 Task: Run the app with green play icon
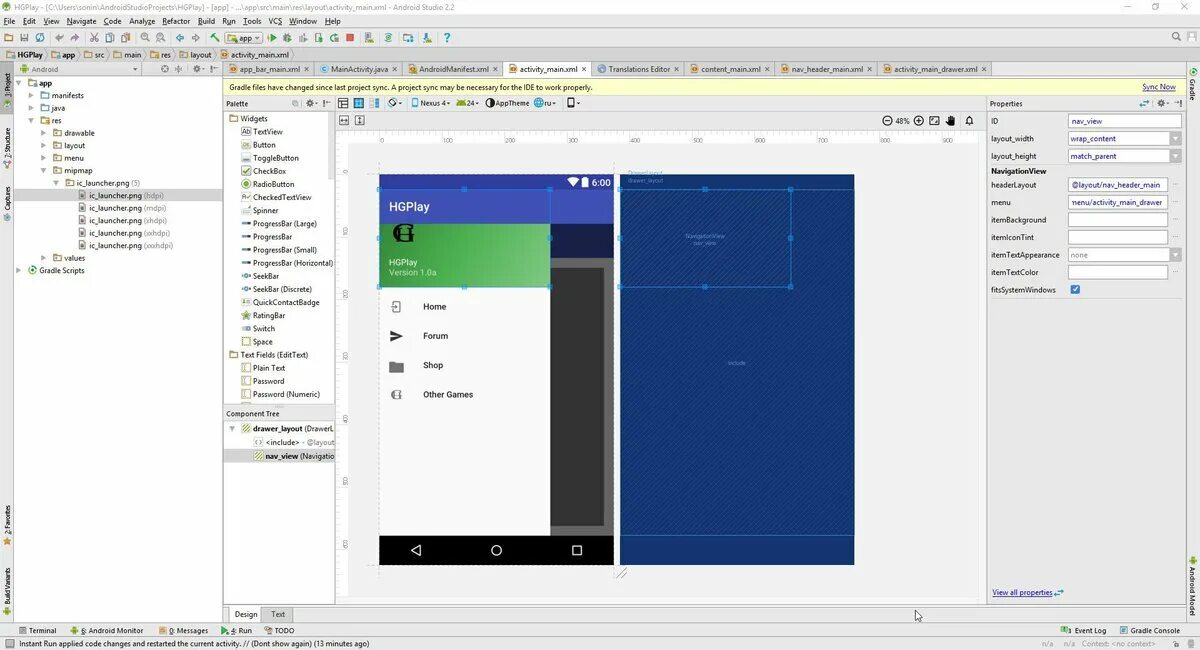[272, 38]
